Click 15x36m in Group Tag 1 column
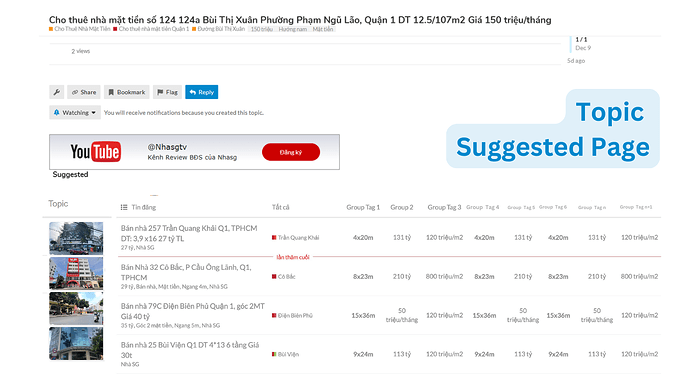Screen dimensions: 690x388 [363, 315]
